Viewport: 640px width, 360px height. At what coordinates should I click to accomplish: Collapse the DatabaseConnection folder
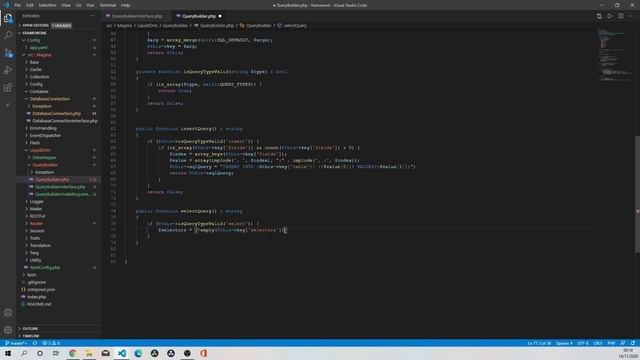pyautogui.click(x=50, y=99)
